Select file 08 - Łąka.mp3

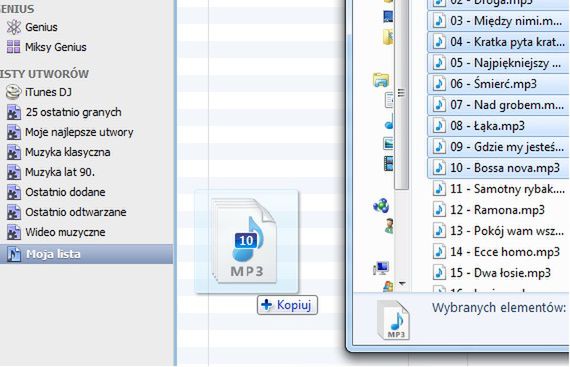pos(498,126)
